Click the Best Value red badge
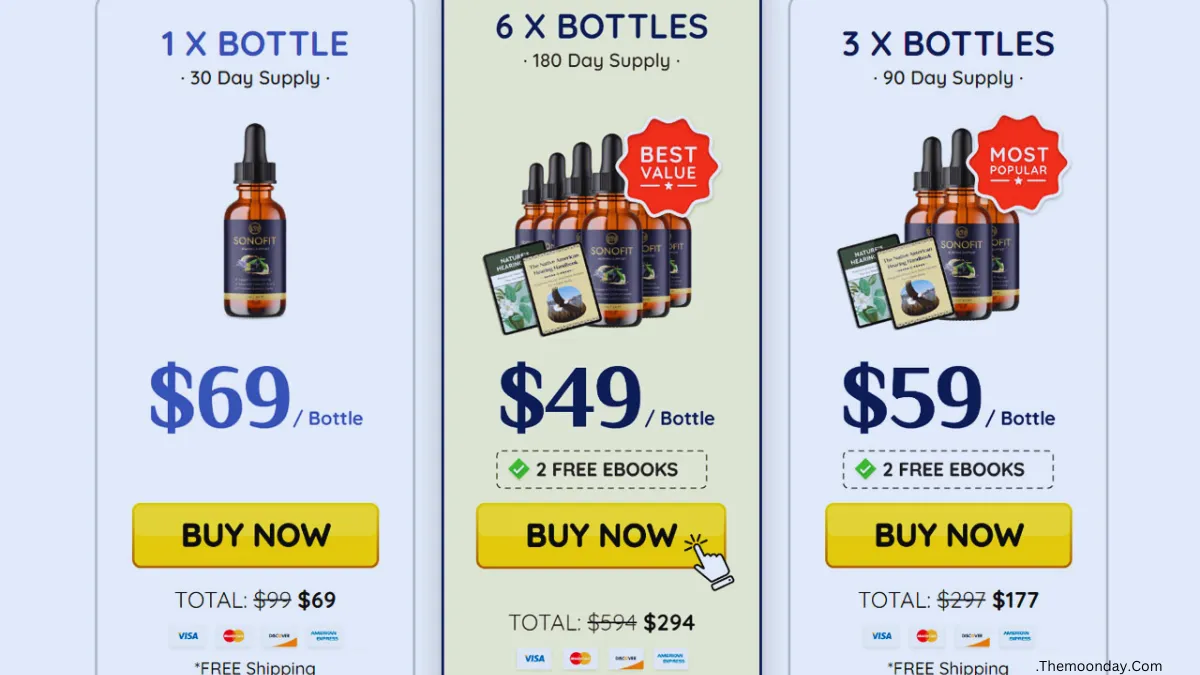The width and height of the screenshot is (1200, 675). pos(667,167)
